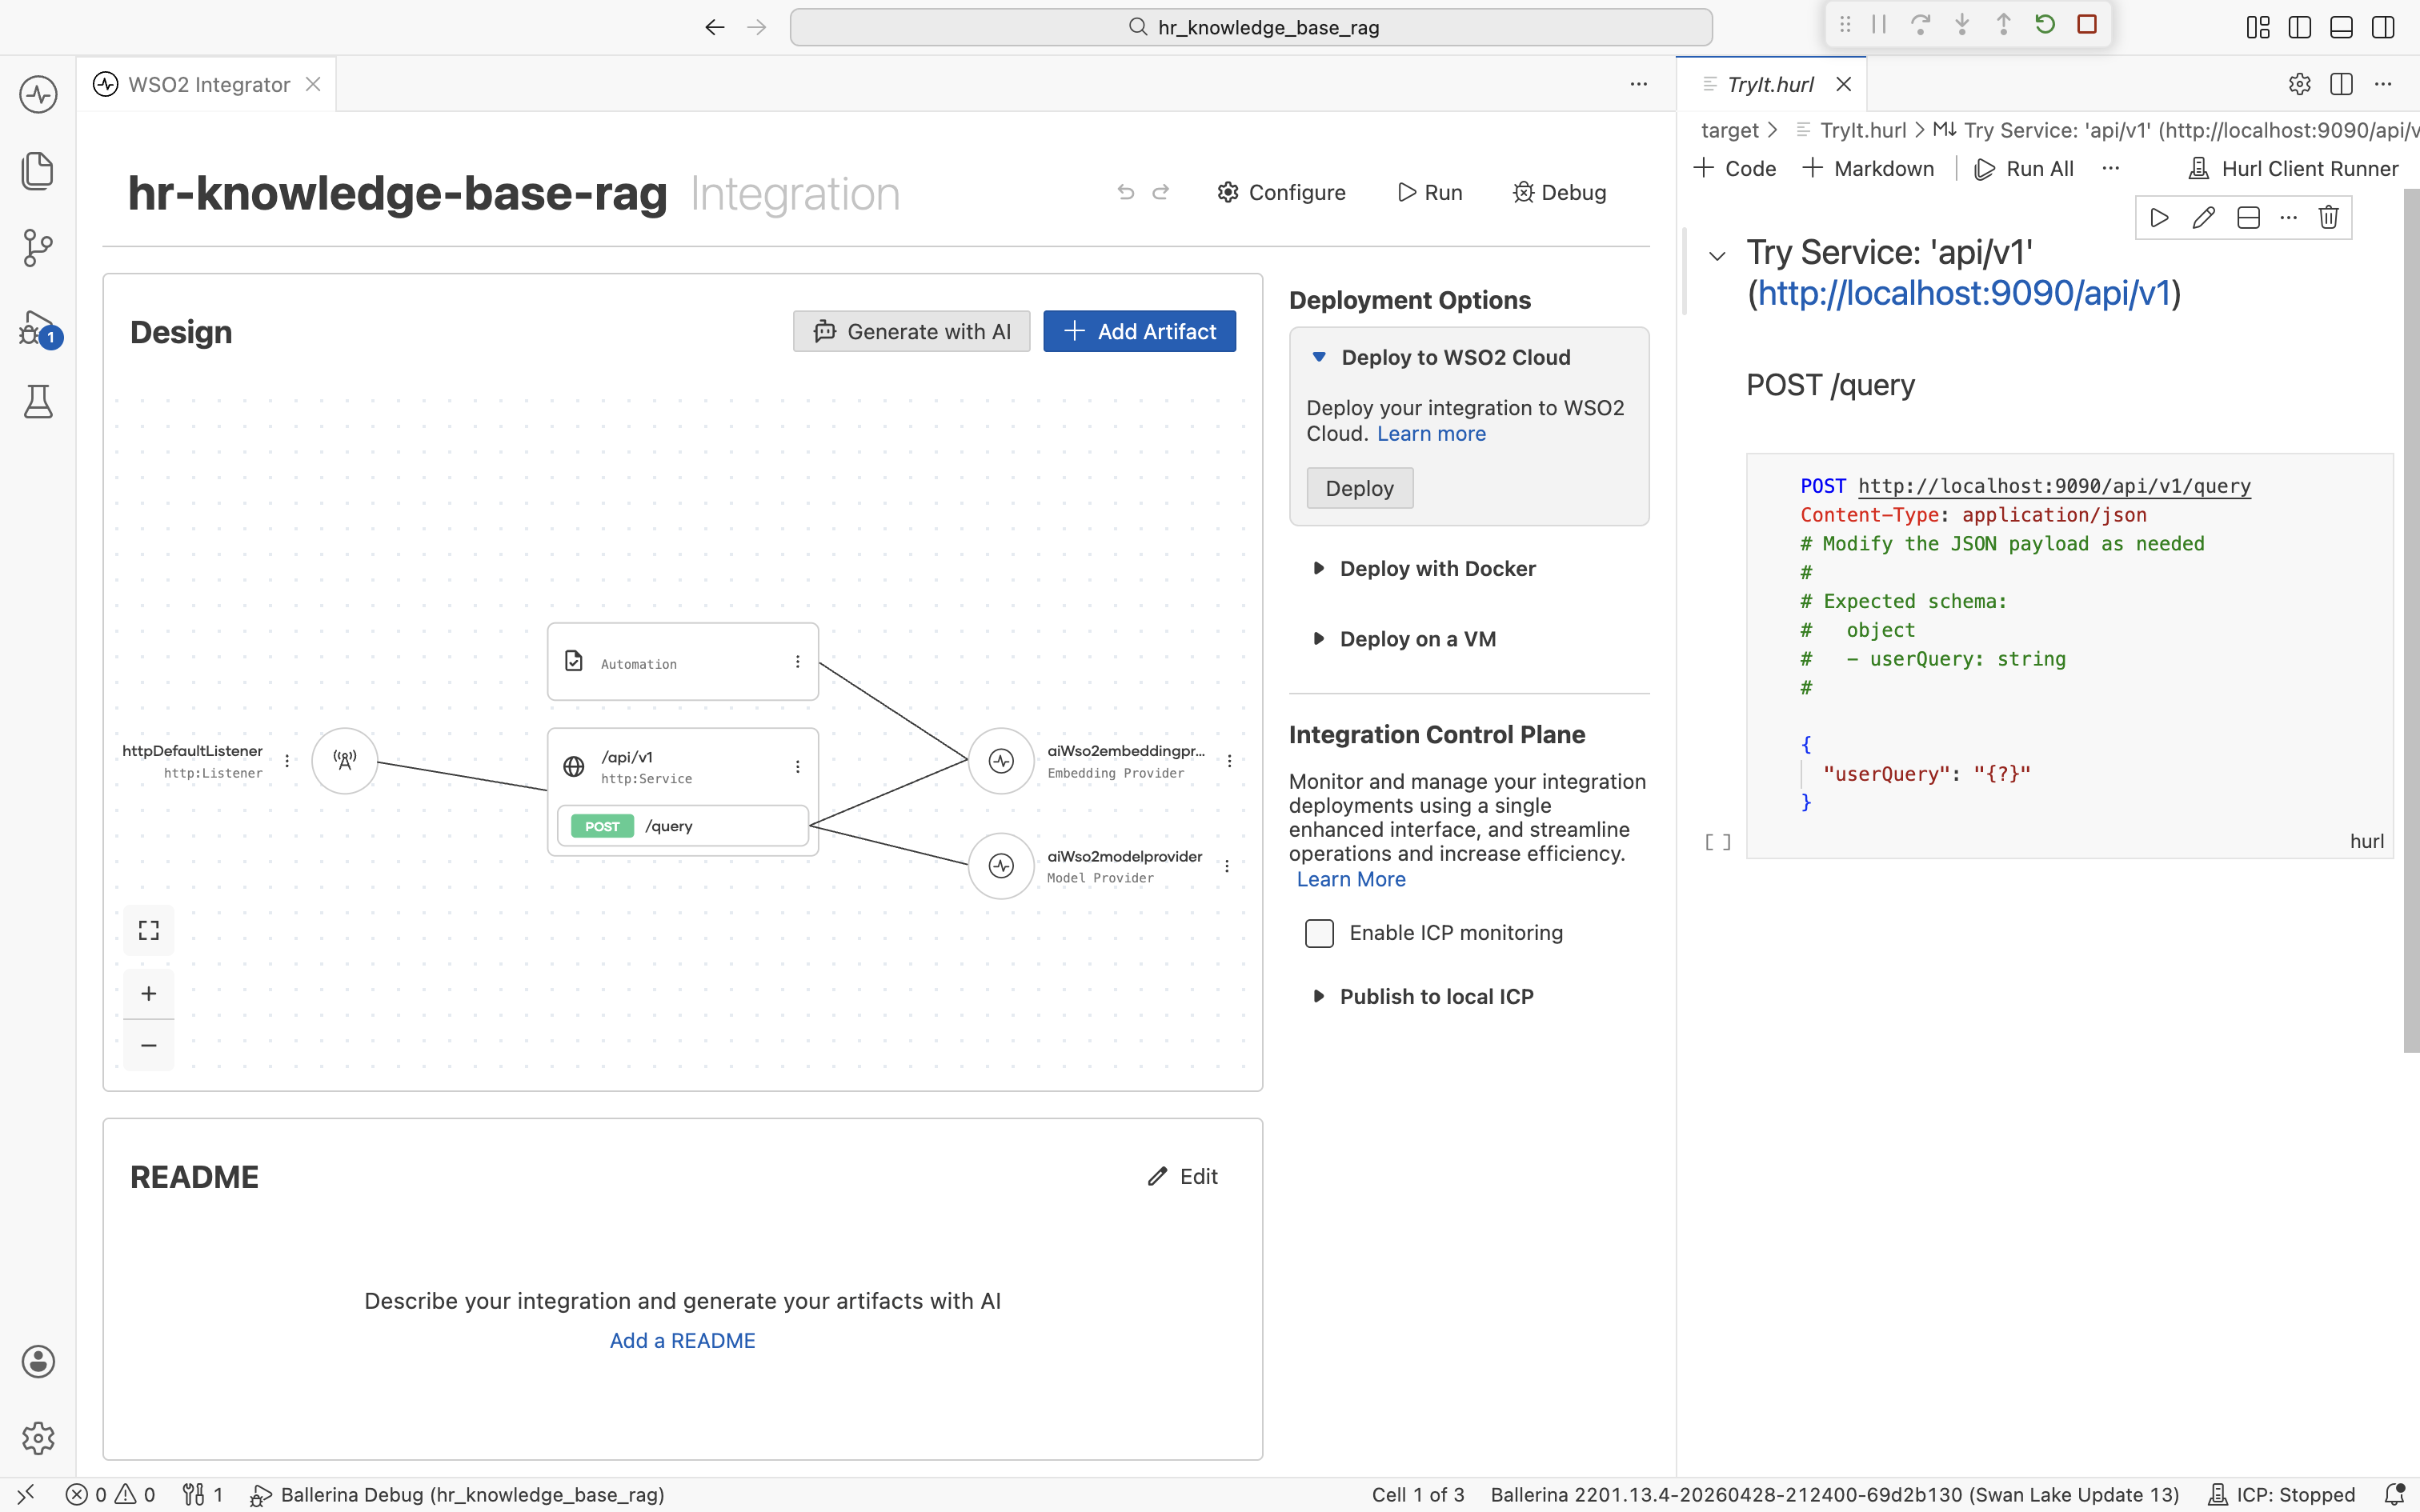The height and width of the screenshot is (1512, 2420).
Task: Run All notebook cells
Action: (x=2024, y=168)
